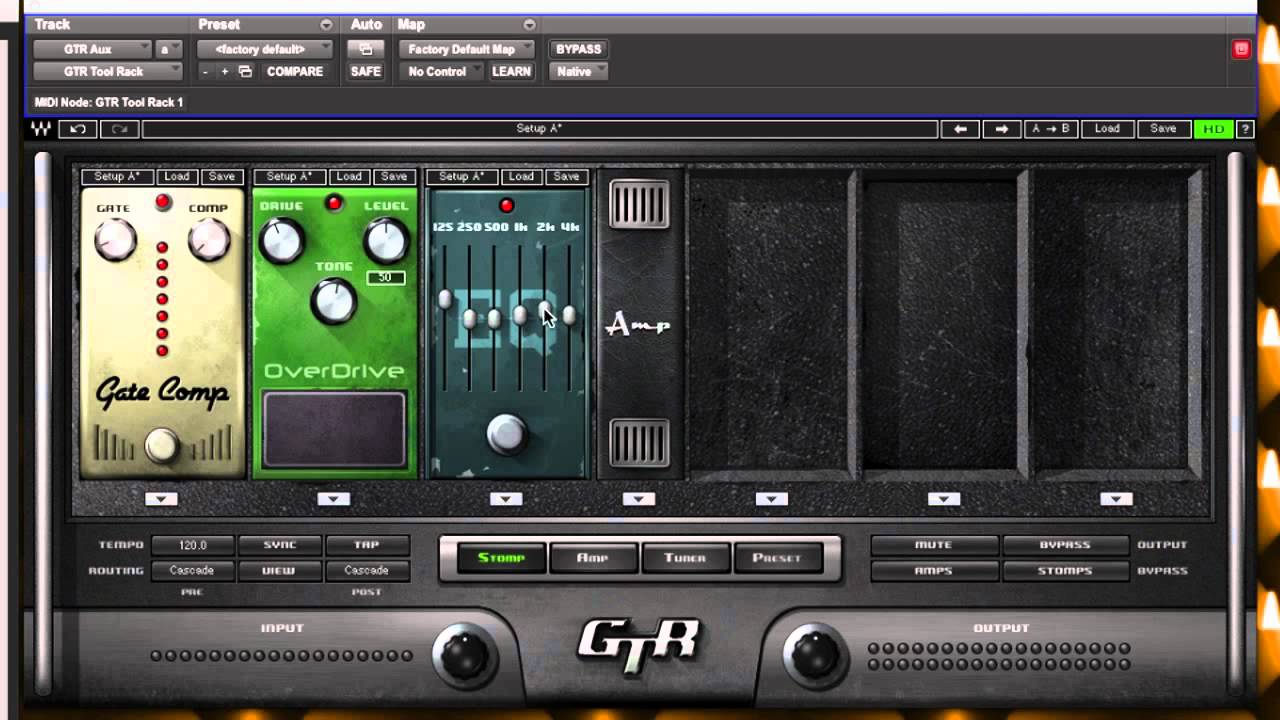The height and width of the screenshot is (720, 1280).
Task: Open Map section menu arrow
Action: (529, 25)
